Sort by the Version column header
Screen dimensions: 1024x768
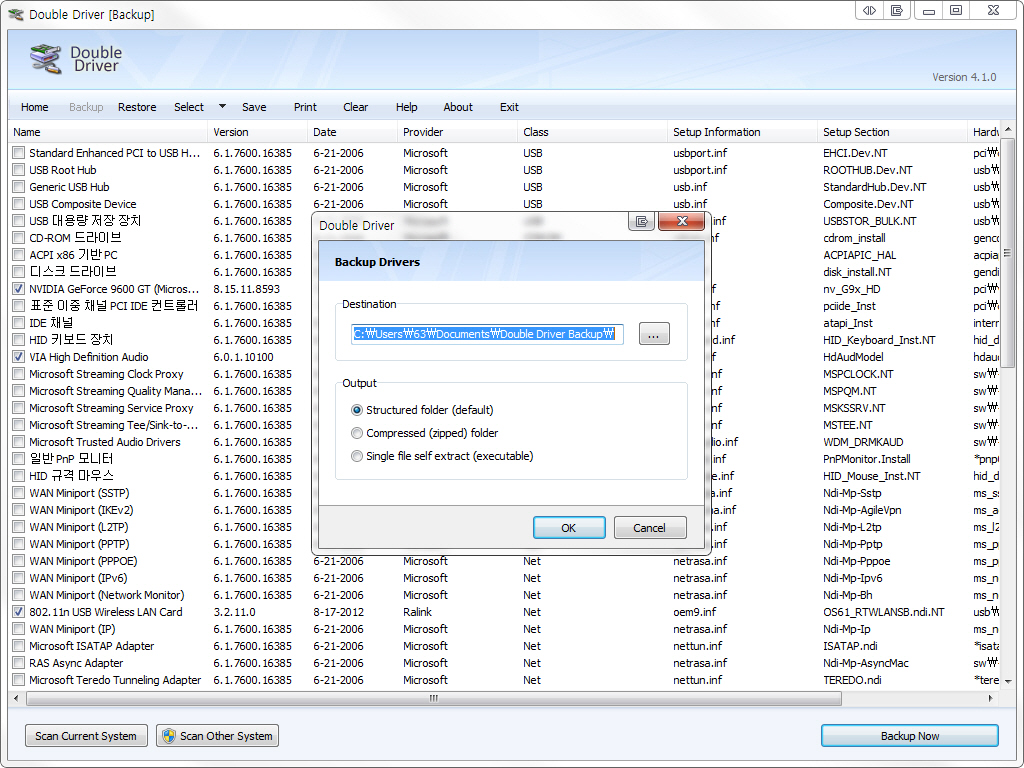pos(257,132)
